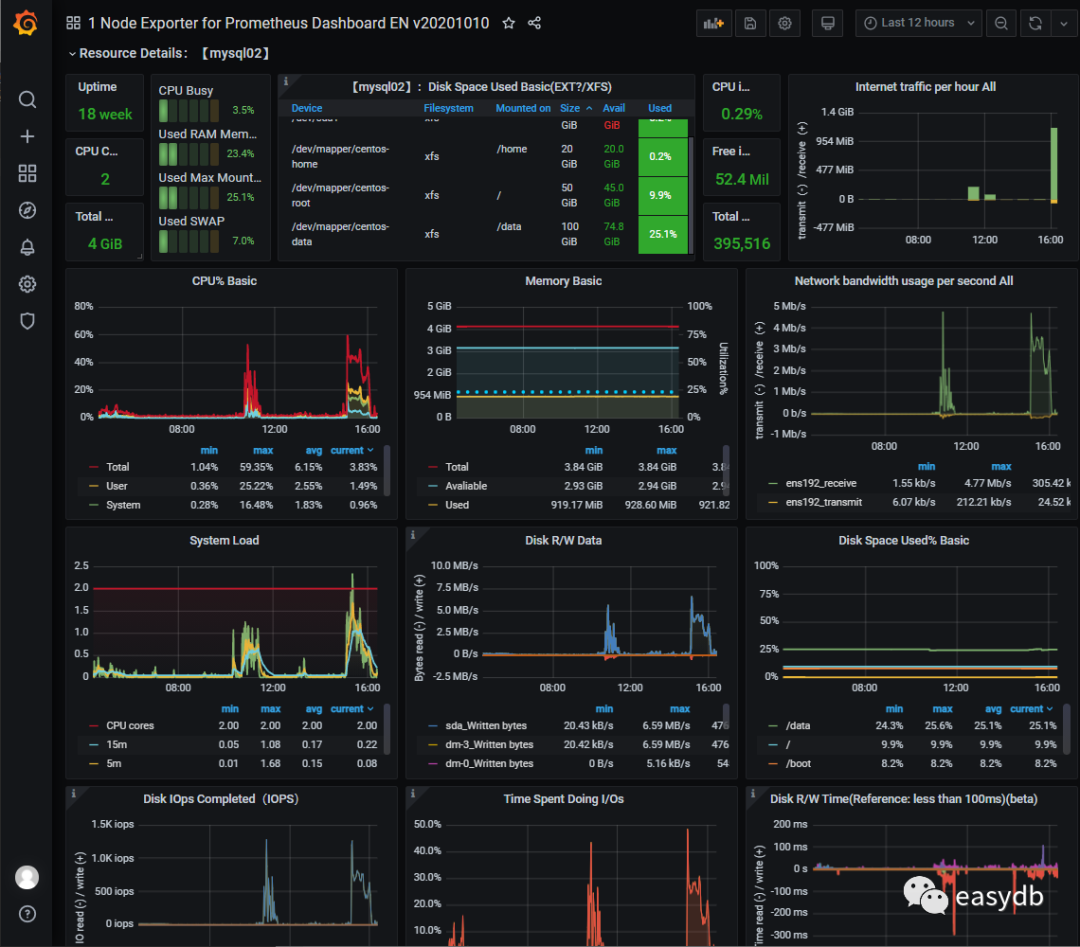Click the /data legend color swatch

tap(772, 726)
